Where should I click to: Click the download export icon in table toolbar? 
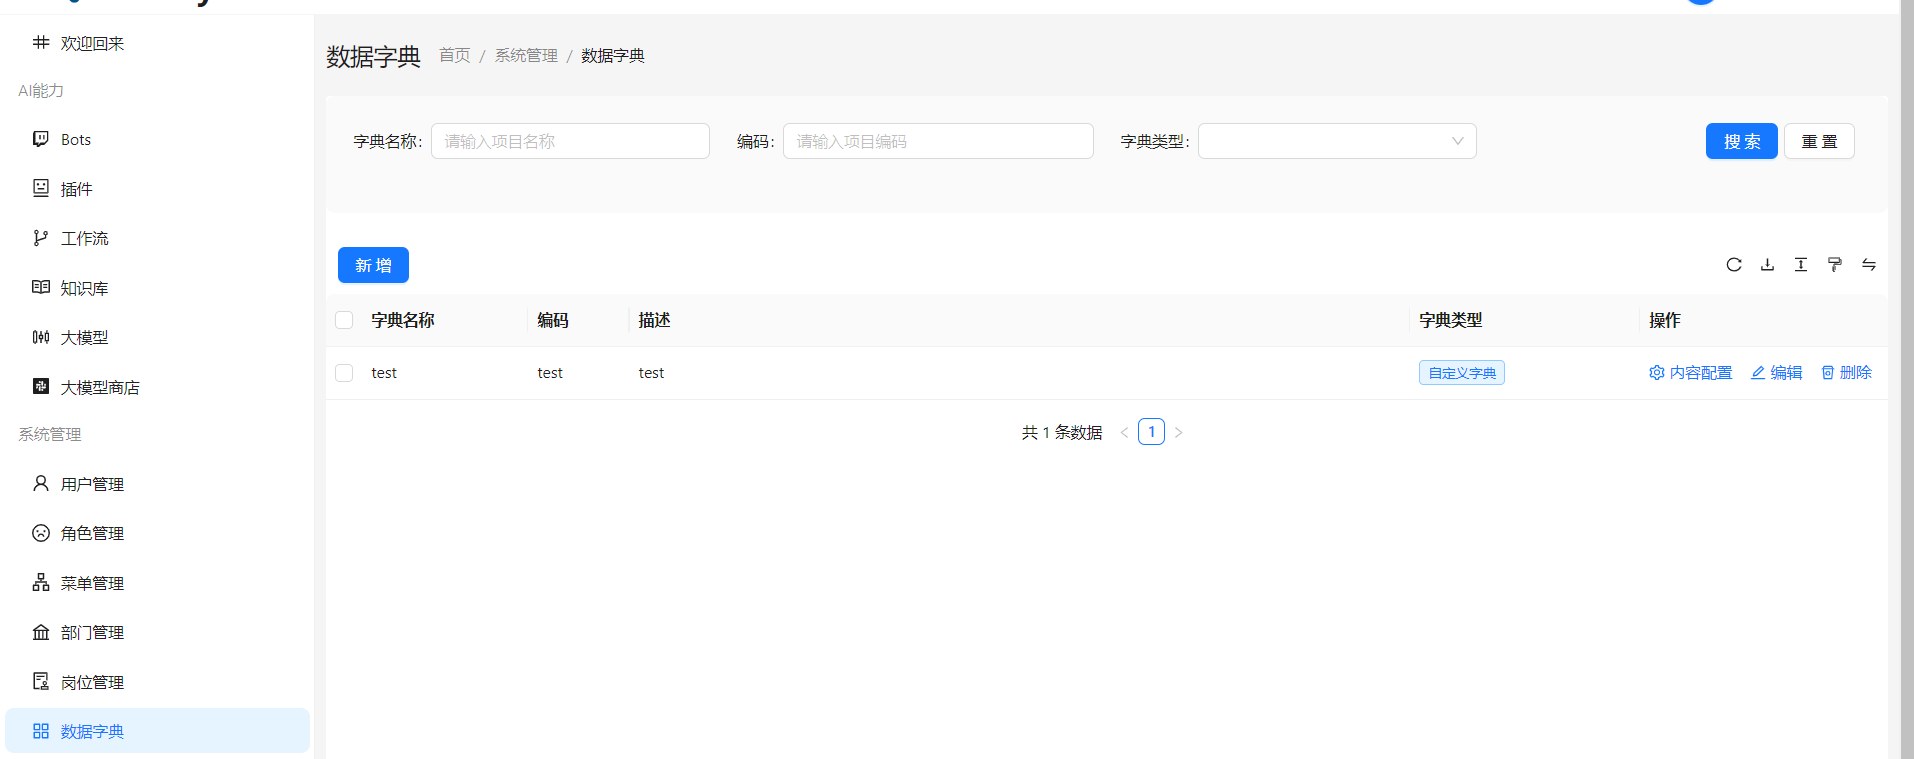[1767, 265]
